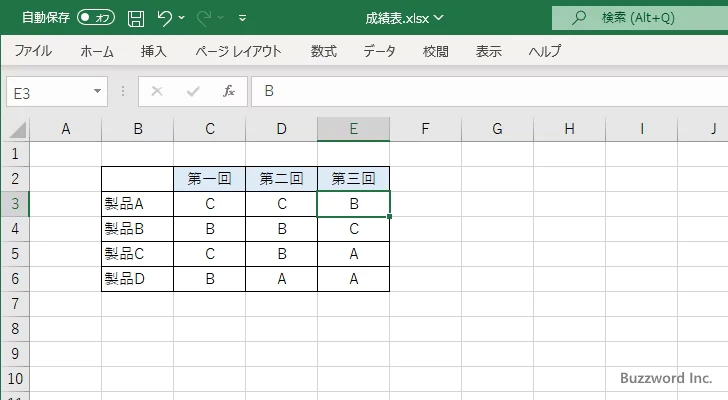The image size is (728, 400).
Task: Select cell E6 in 製品D row
Action: (353, 279)
